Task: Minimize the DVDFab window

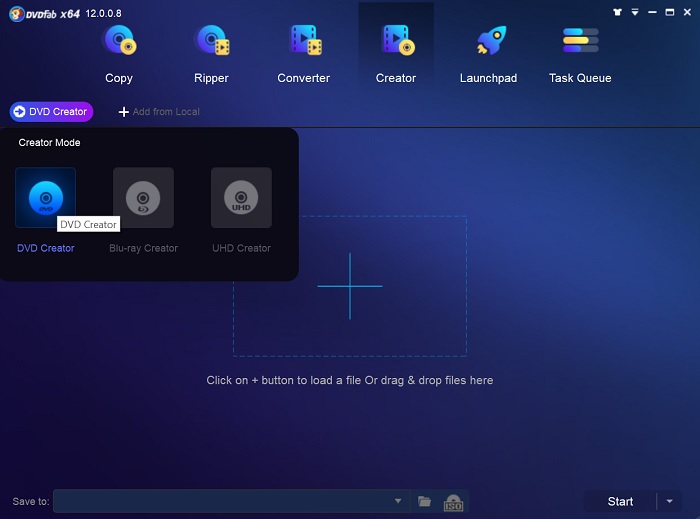Action: click(x=652, y=12)
